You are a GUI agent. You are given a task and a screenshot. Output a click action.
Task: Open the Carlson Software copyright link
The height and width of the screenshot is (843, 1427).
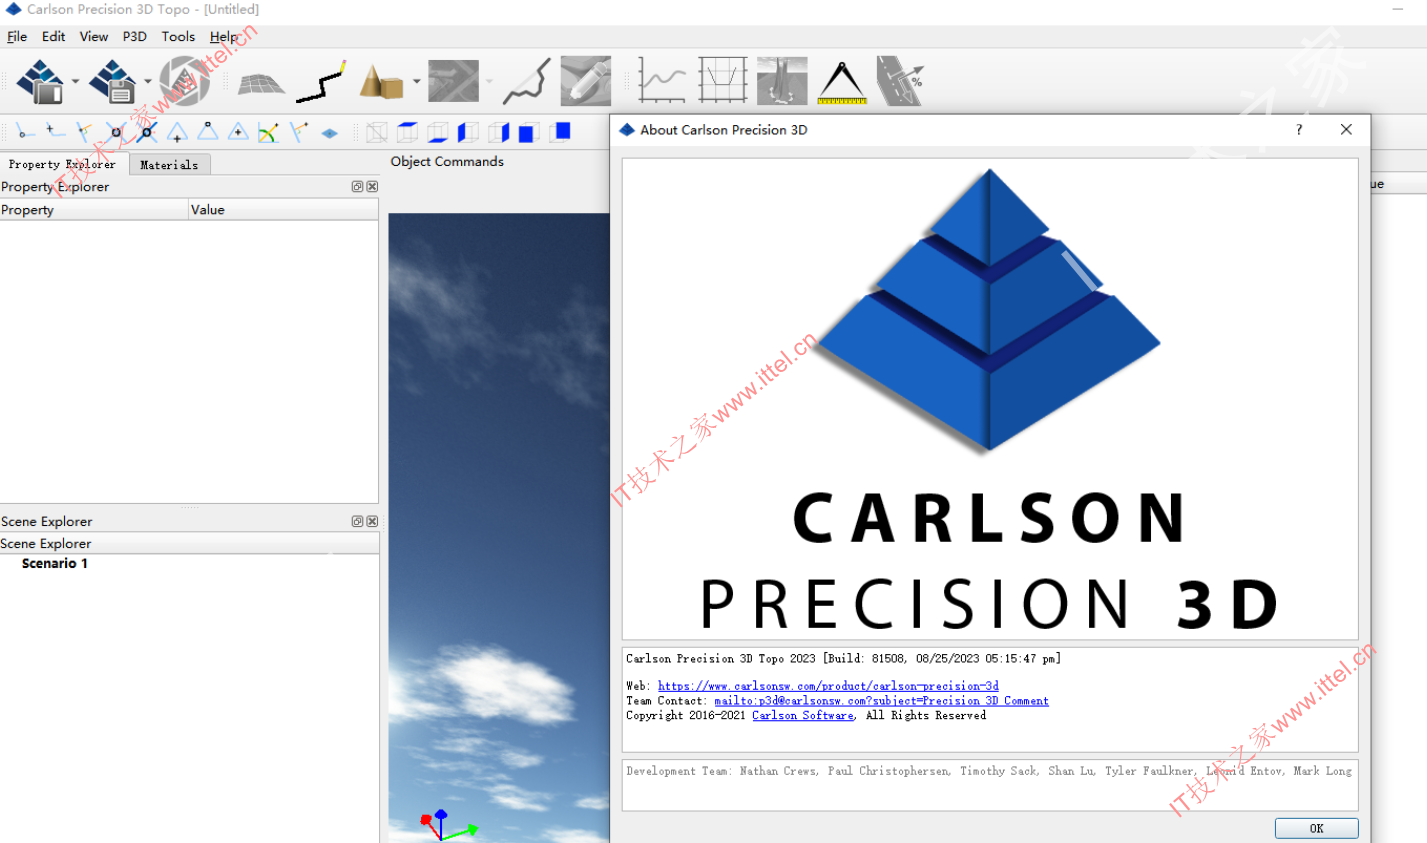point(803,715)
